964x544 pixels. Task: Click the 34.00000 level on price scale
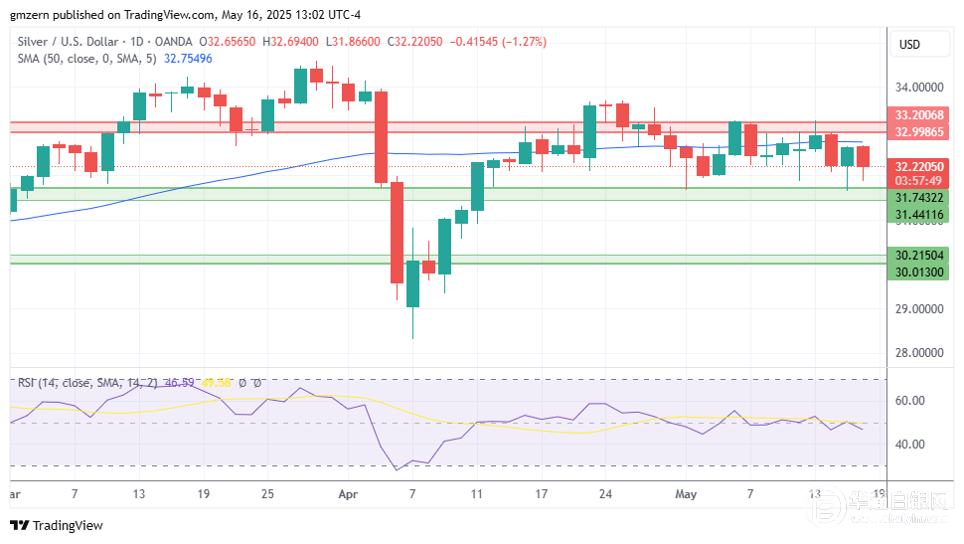point(918,87)
